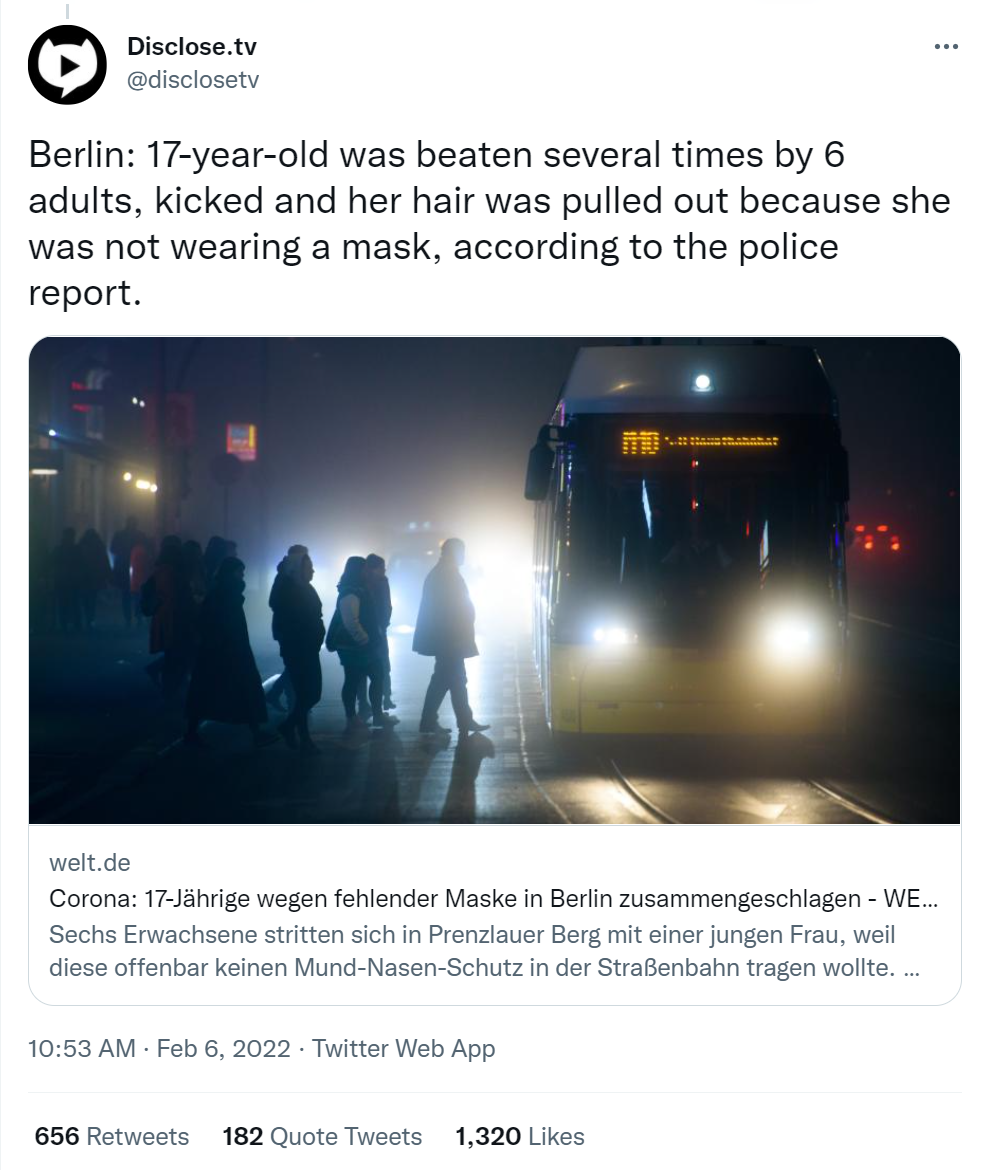View the 1,320 Likes list

pos(520,1136)
